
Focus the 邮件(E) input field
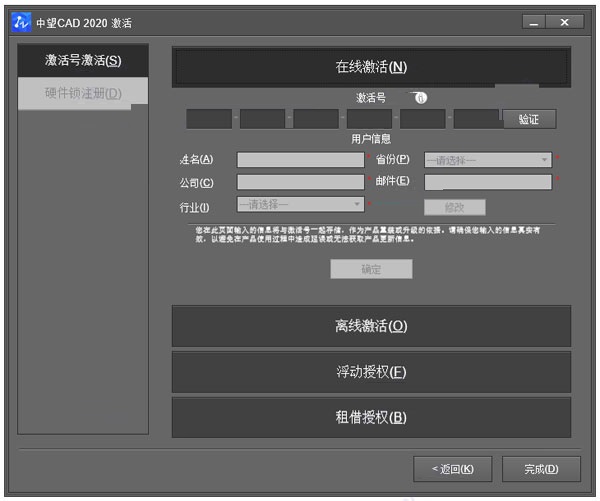[x=488, y=182]
